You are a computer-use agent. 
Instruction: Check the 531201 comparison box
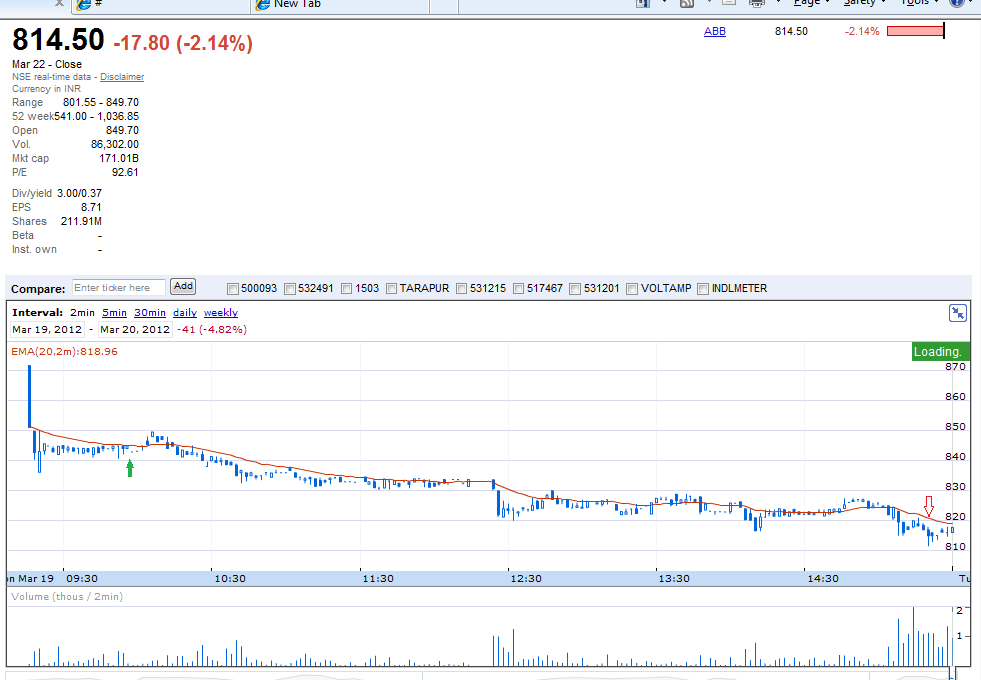point(576,288)
